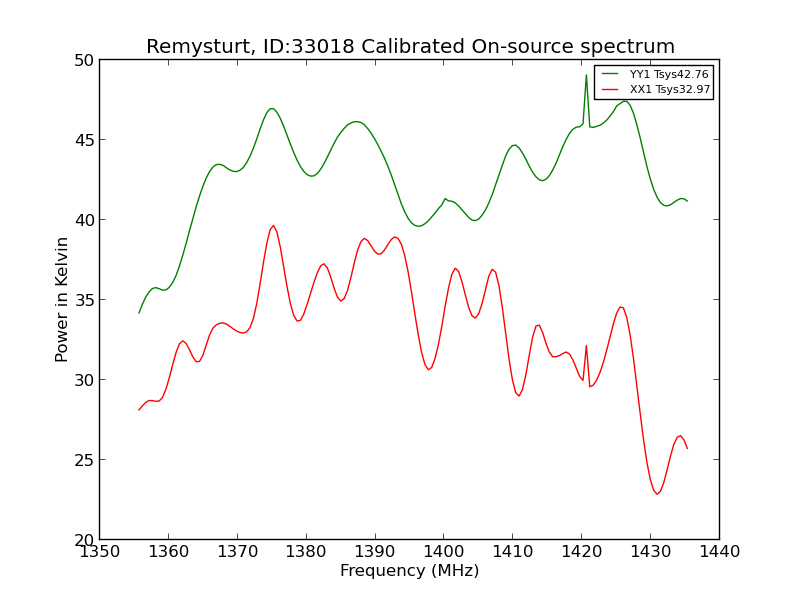800x600 pixels.
Task: Click the y-axis tick label 25
Action: click(x=84, y=460)
